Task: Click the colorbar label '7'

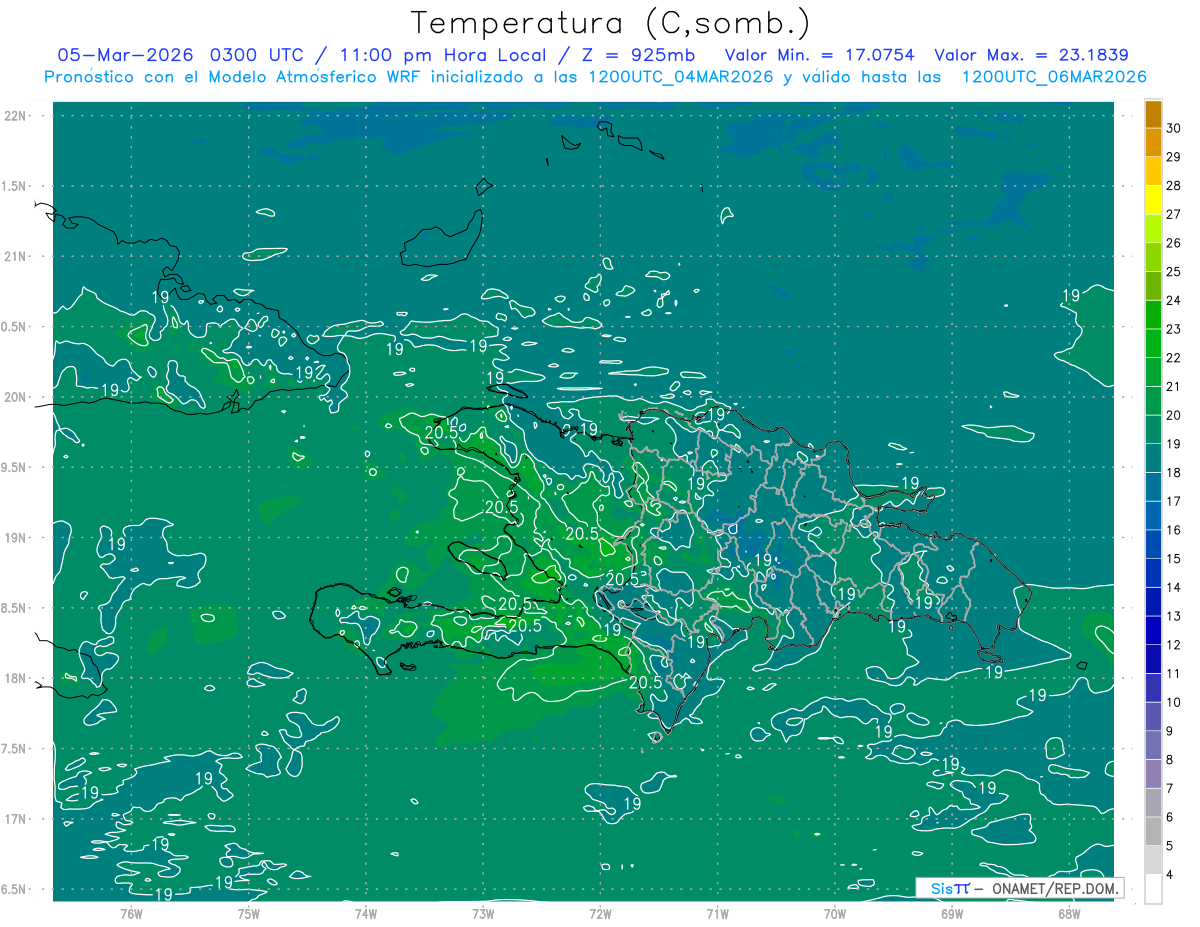Action: (x=1171, y=788)
